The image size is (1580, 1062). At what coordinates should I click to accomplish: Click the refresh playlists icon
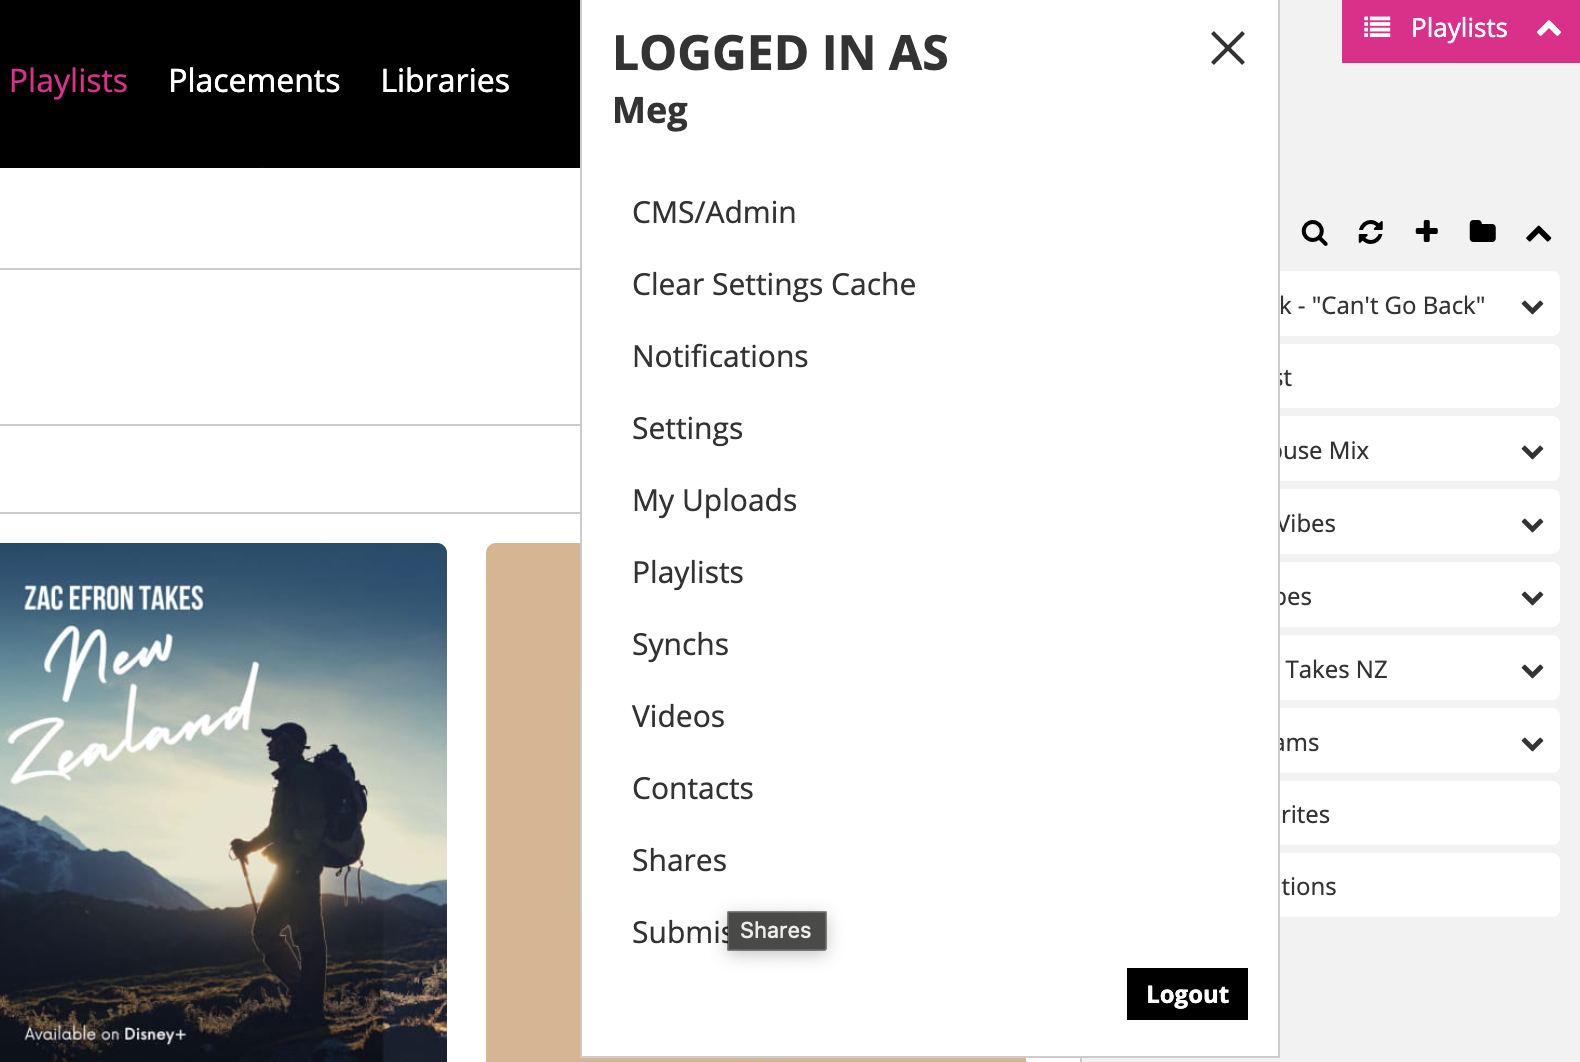click(1370, 233)
